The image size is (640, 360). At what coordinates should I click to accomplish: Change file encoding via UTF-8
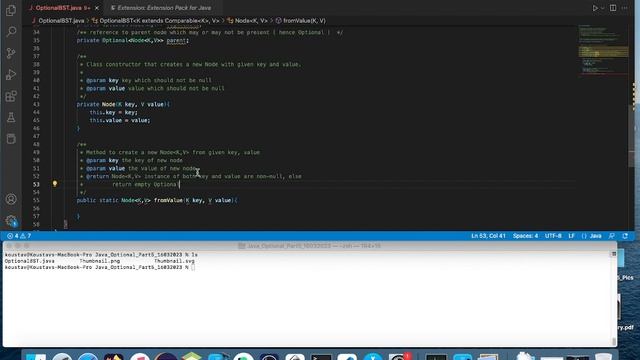pyautogui.click(x=553, y=236)
